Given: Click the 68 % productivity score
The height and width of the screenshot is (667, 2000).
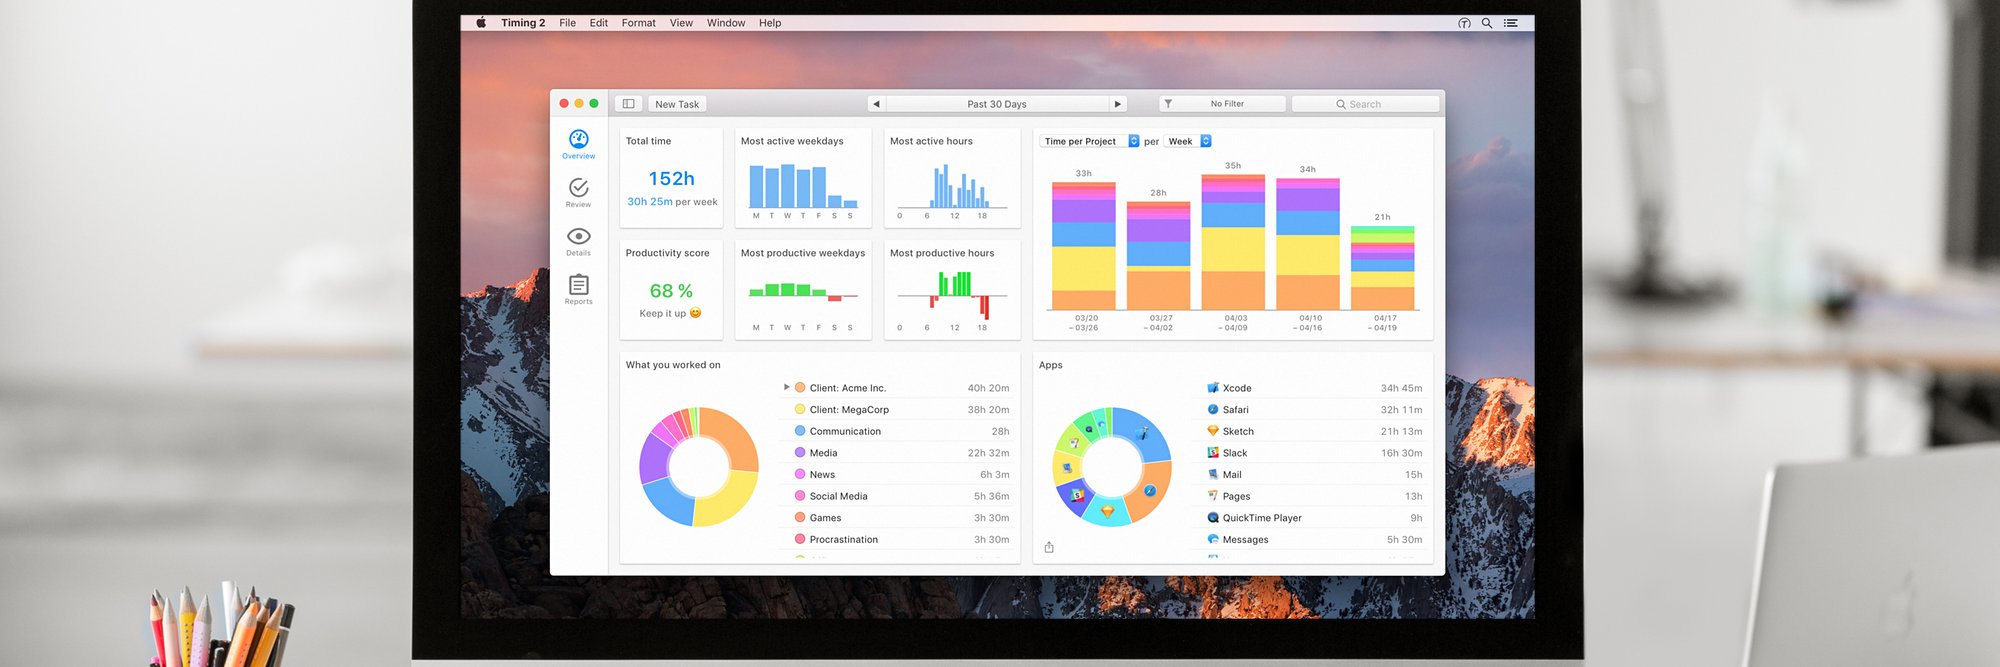Looking at the screenshot, I should point(671,291).
